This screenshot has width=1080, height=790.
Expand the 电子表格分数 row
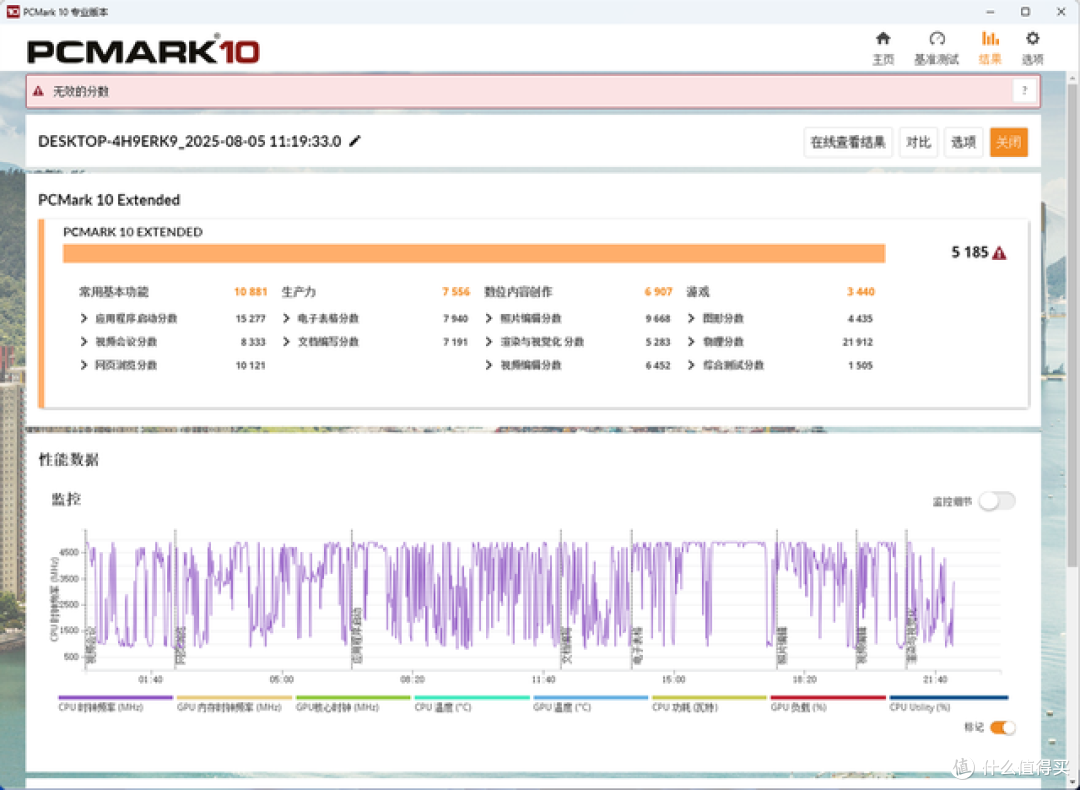click(287, 318)
